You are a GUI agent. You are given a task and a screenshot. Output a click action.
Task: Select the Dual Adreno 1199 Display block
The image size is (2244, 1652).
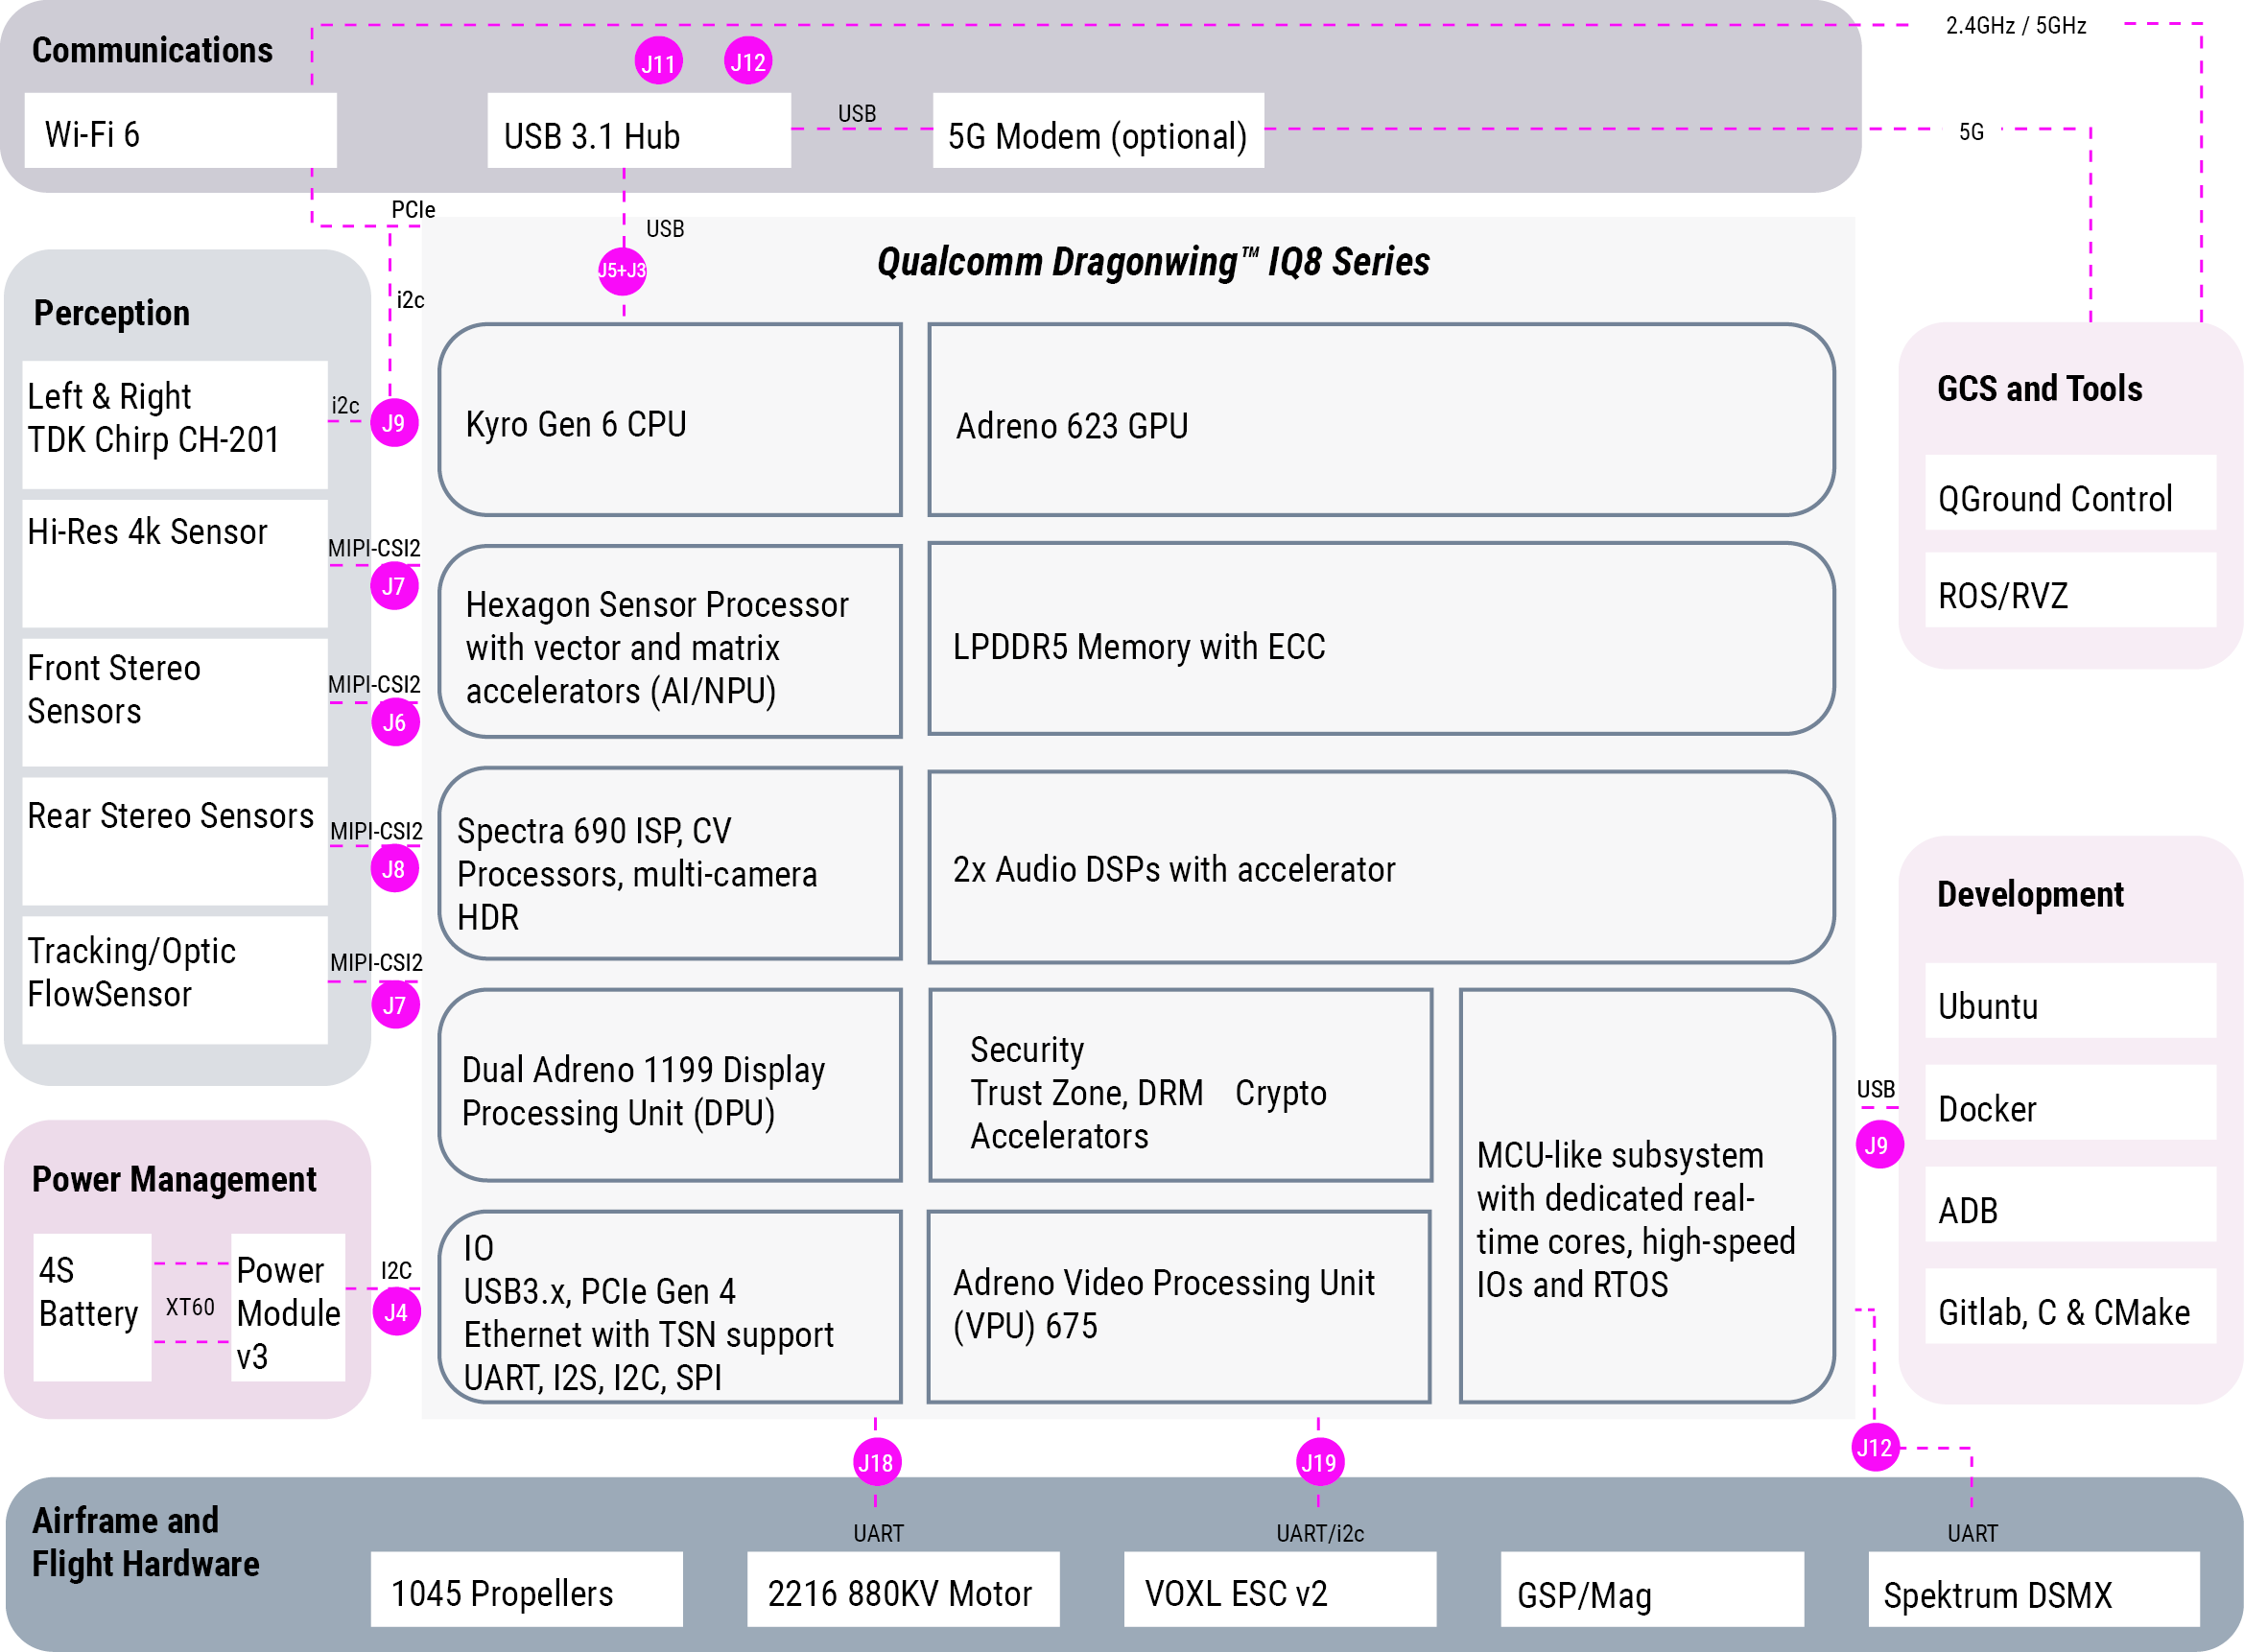(x=670, y=1086)
